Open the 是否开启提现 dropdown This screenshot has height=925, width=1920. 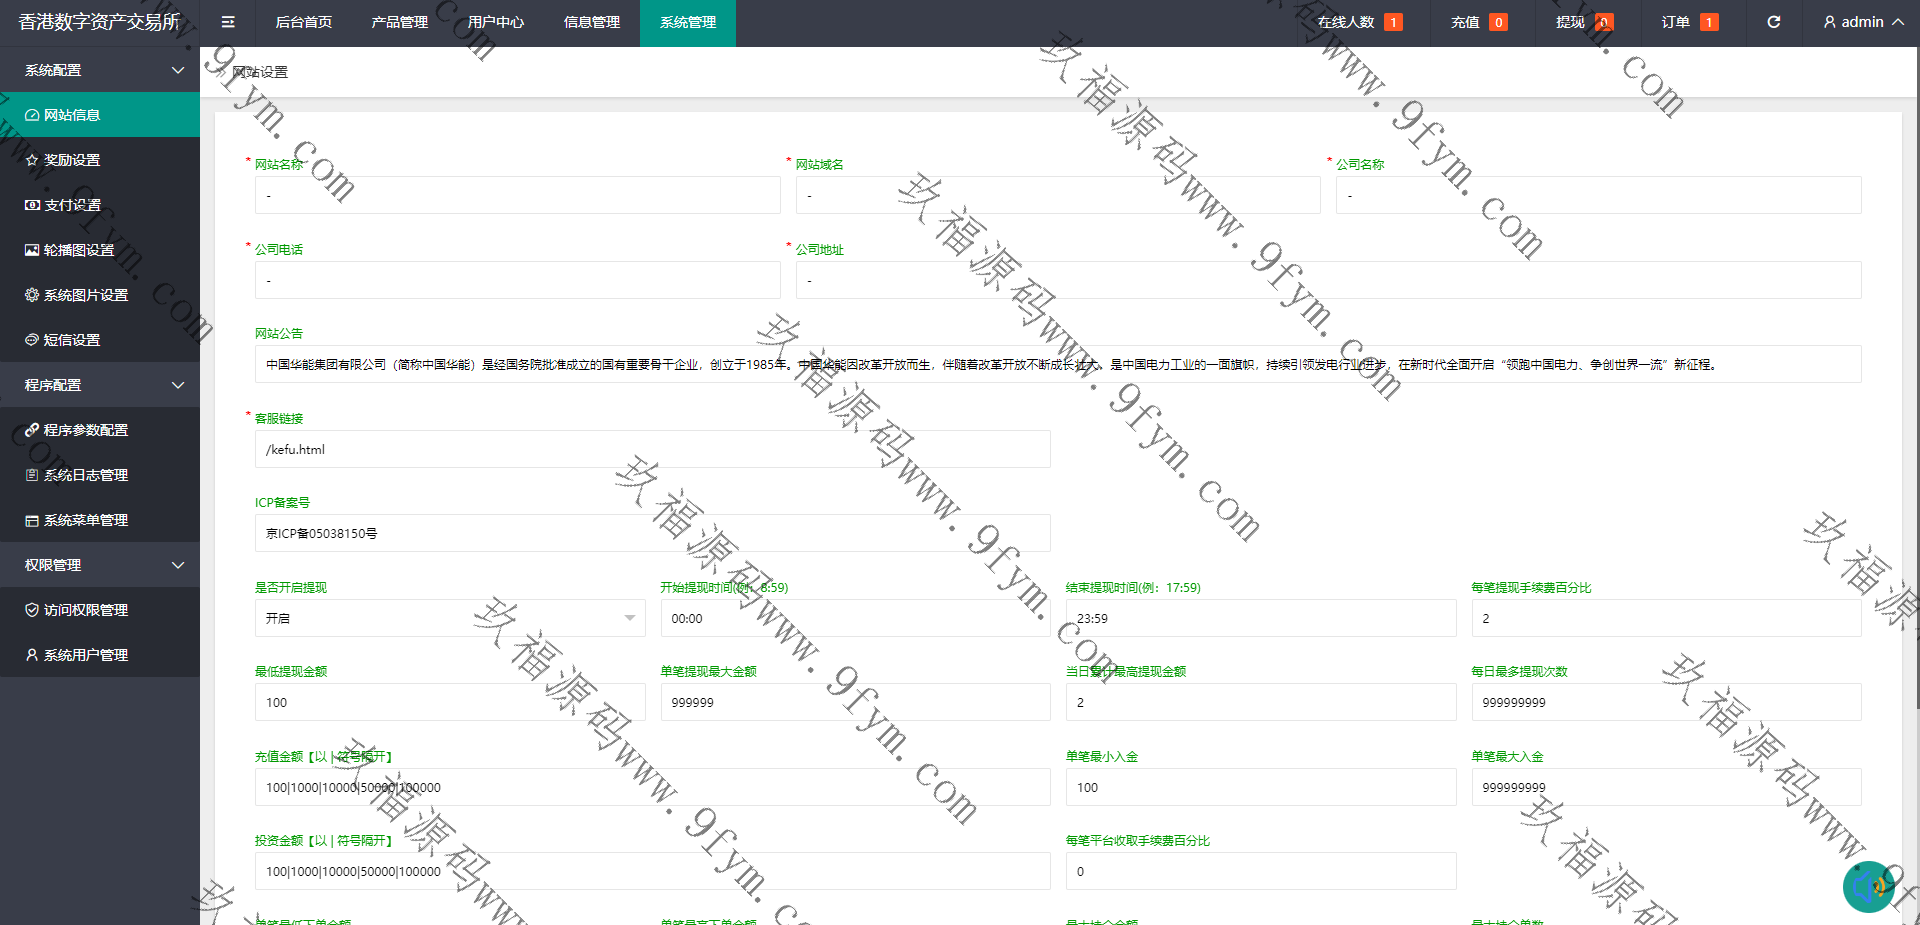tap(450, 618)
